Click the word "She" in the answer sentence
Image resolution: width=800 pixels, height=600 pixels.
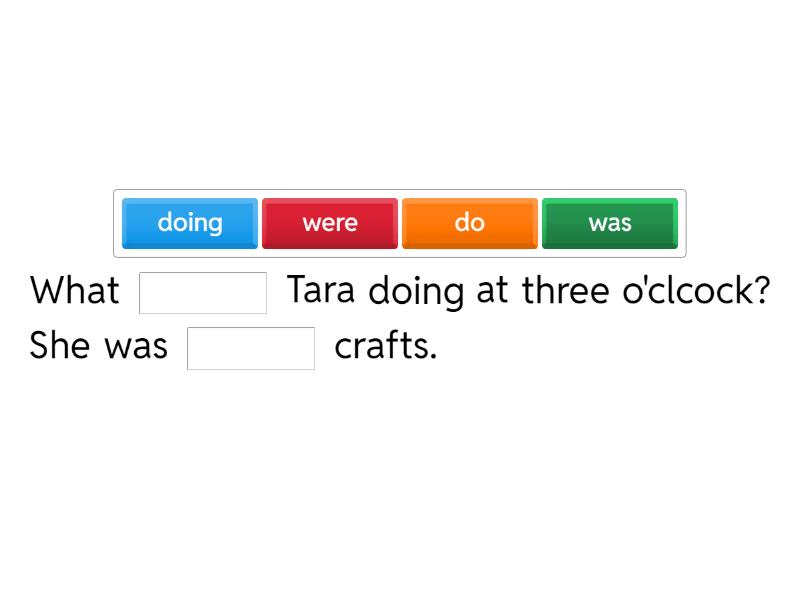point(61,346)
